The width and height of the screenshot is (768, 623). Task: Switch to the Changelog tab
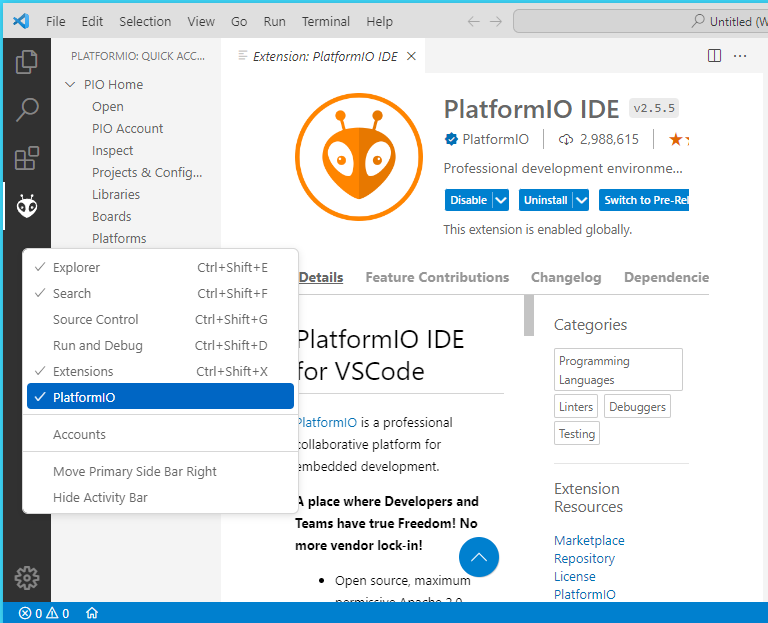click(566, 277)
